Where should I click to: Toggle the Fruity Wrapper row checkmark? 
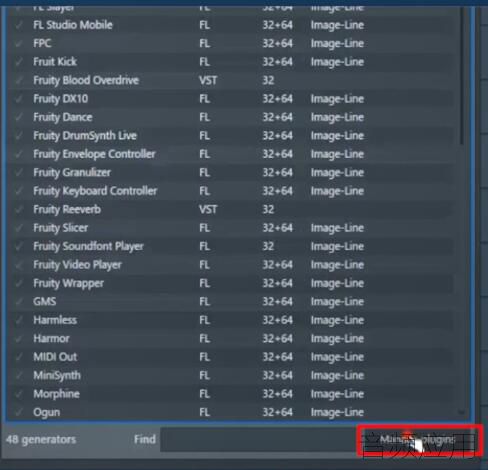coord(19,283)
